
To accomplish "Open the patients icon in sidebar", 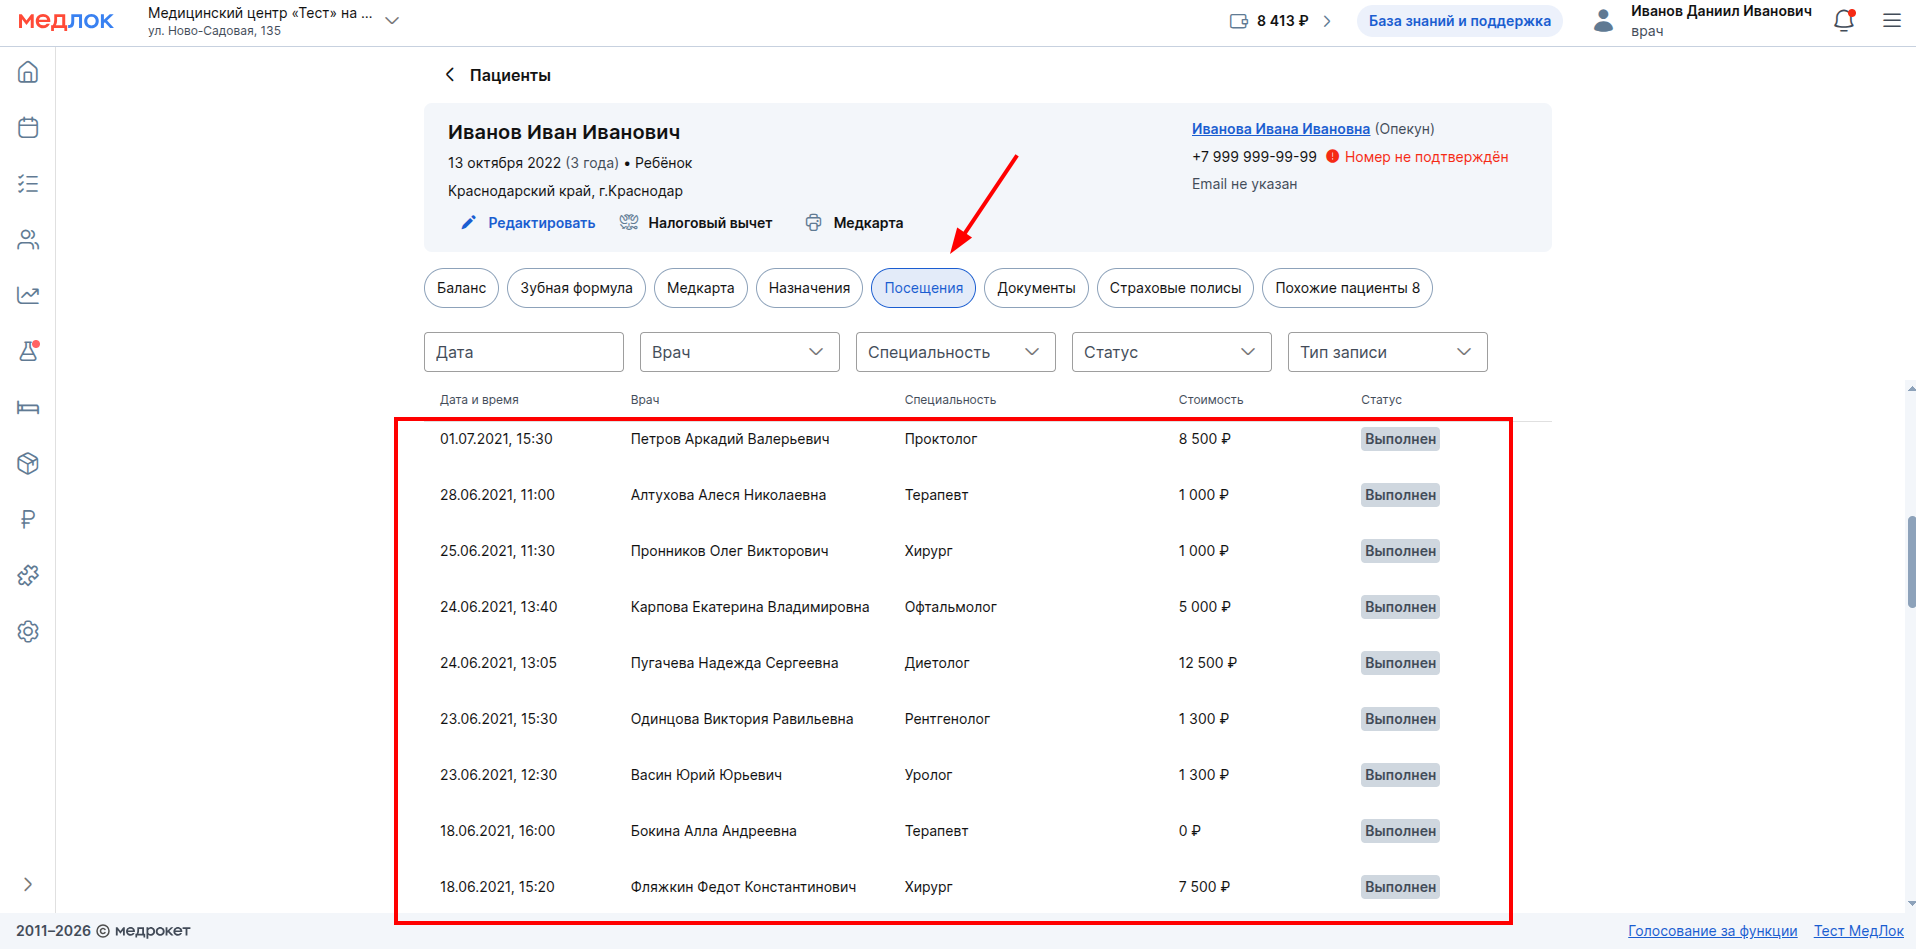I will coord(28,240).
